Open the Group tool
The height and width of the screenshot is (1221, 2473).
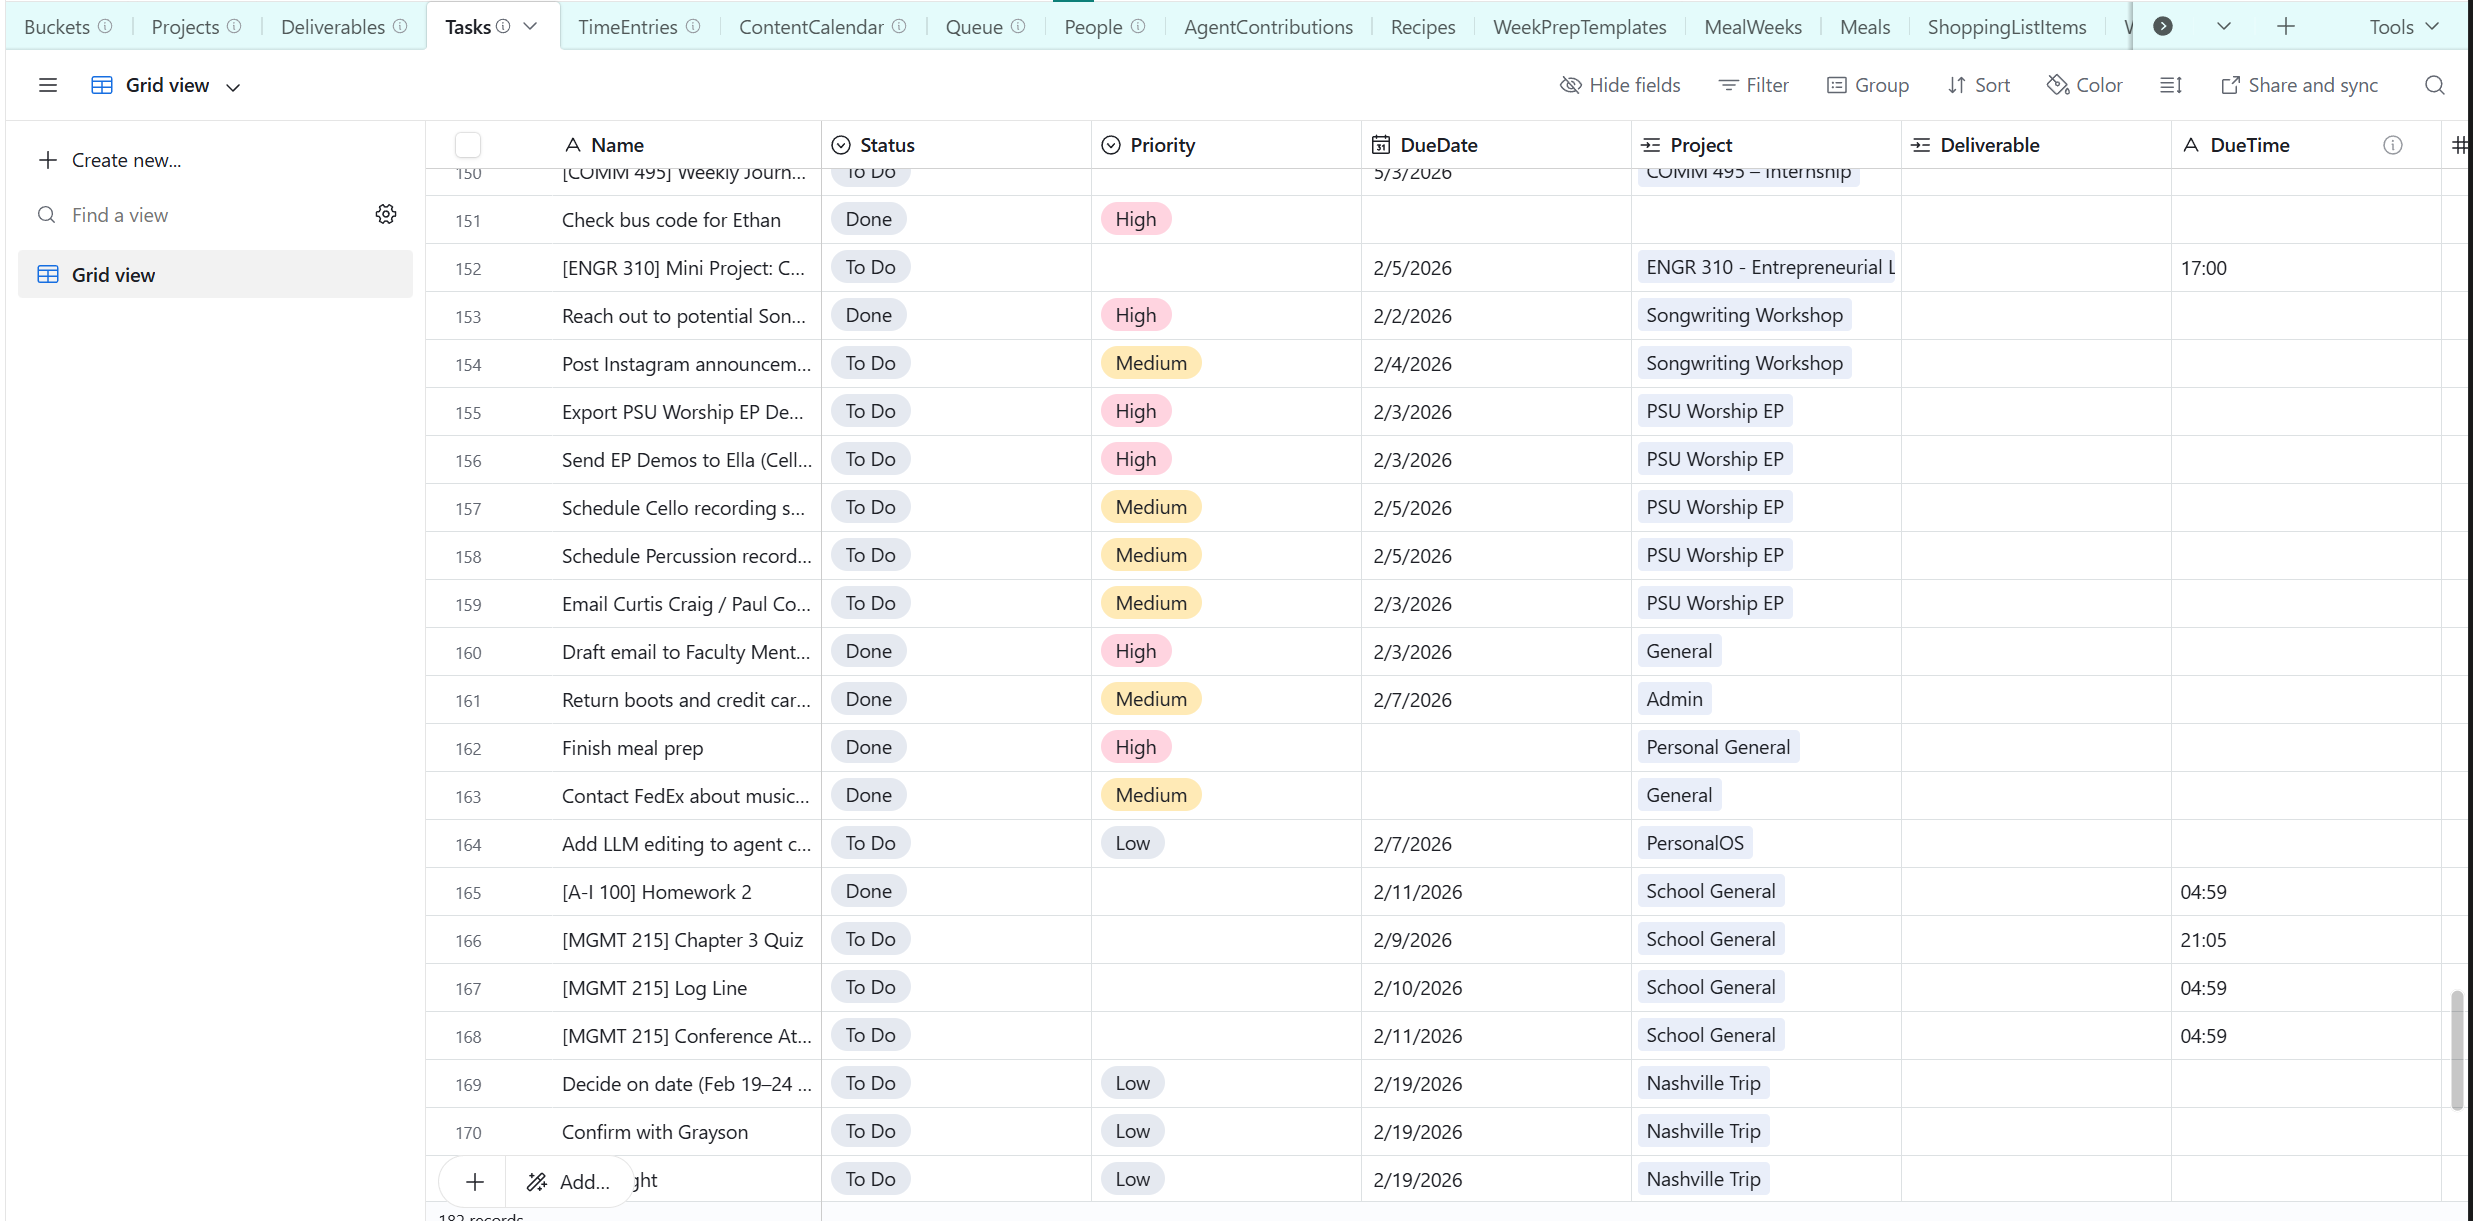click(1867, 85)
